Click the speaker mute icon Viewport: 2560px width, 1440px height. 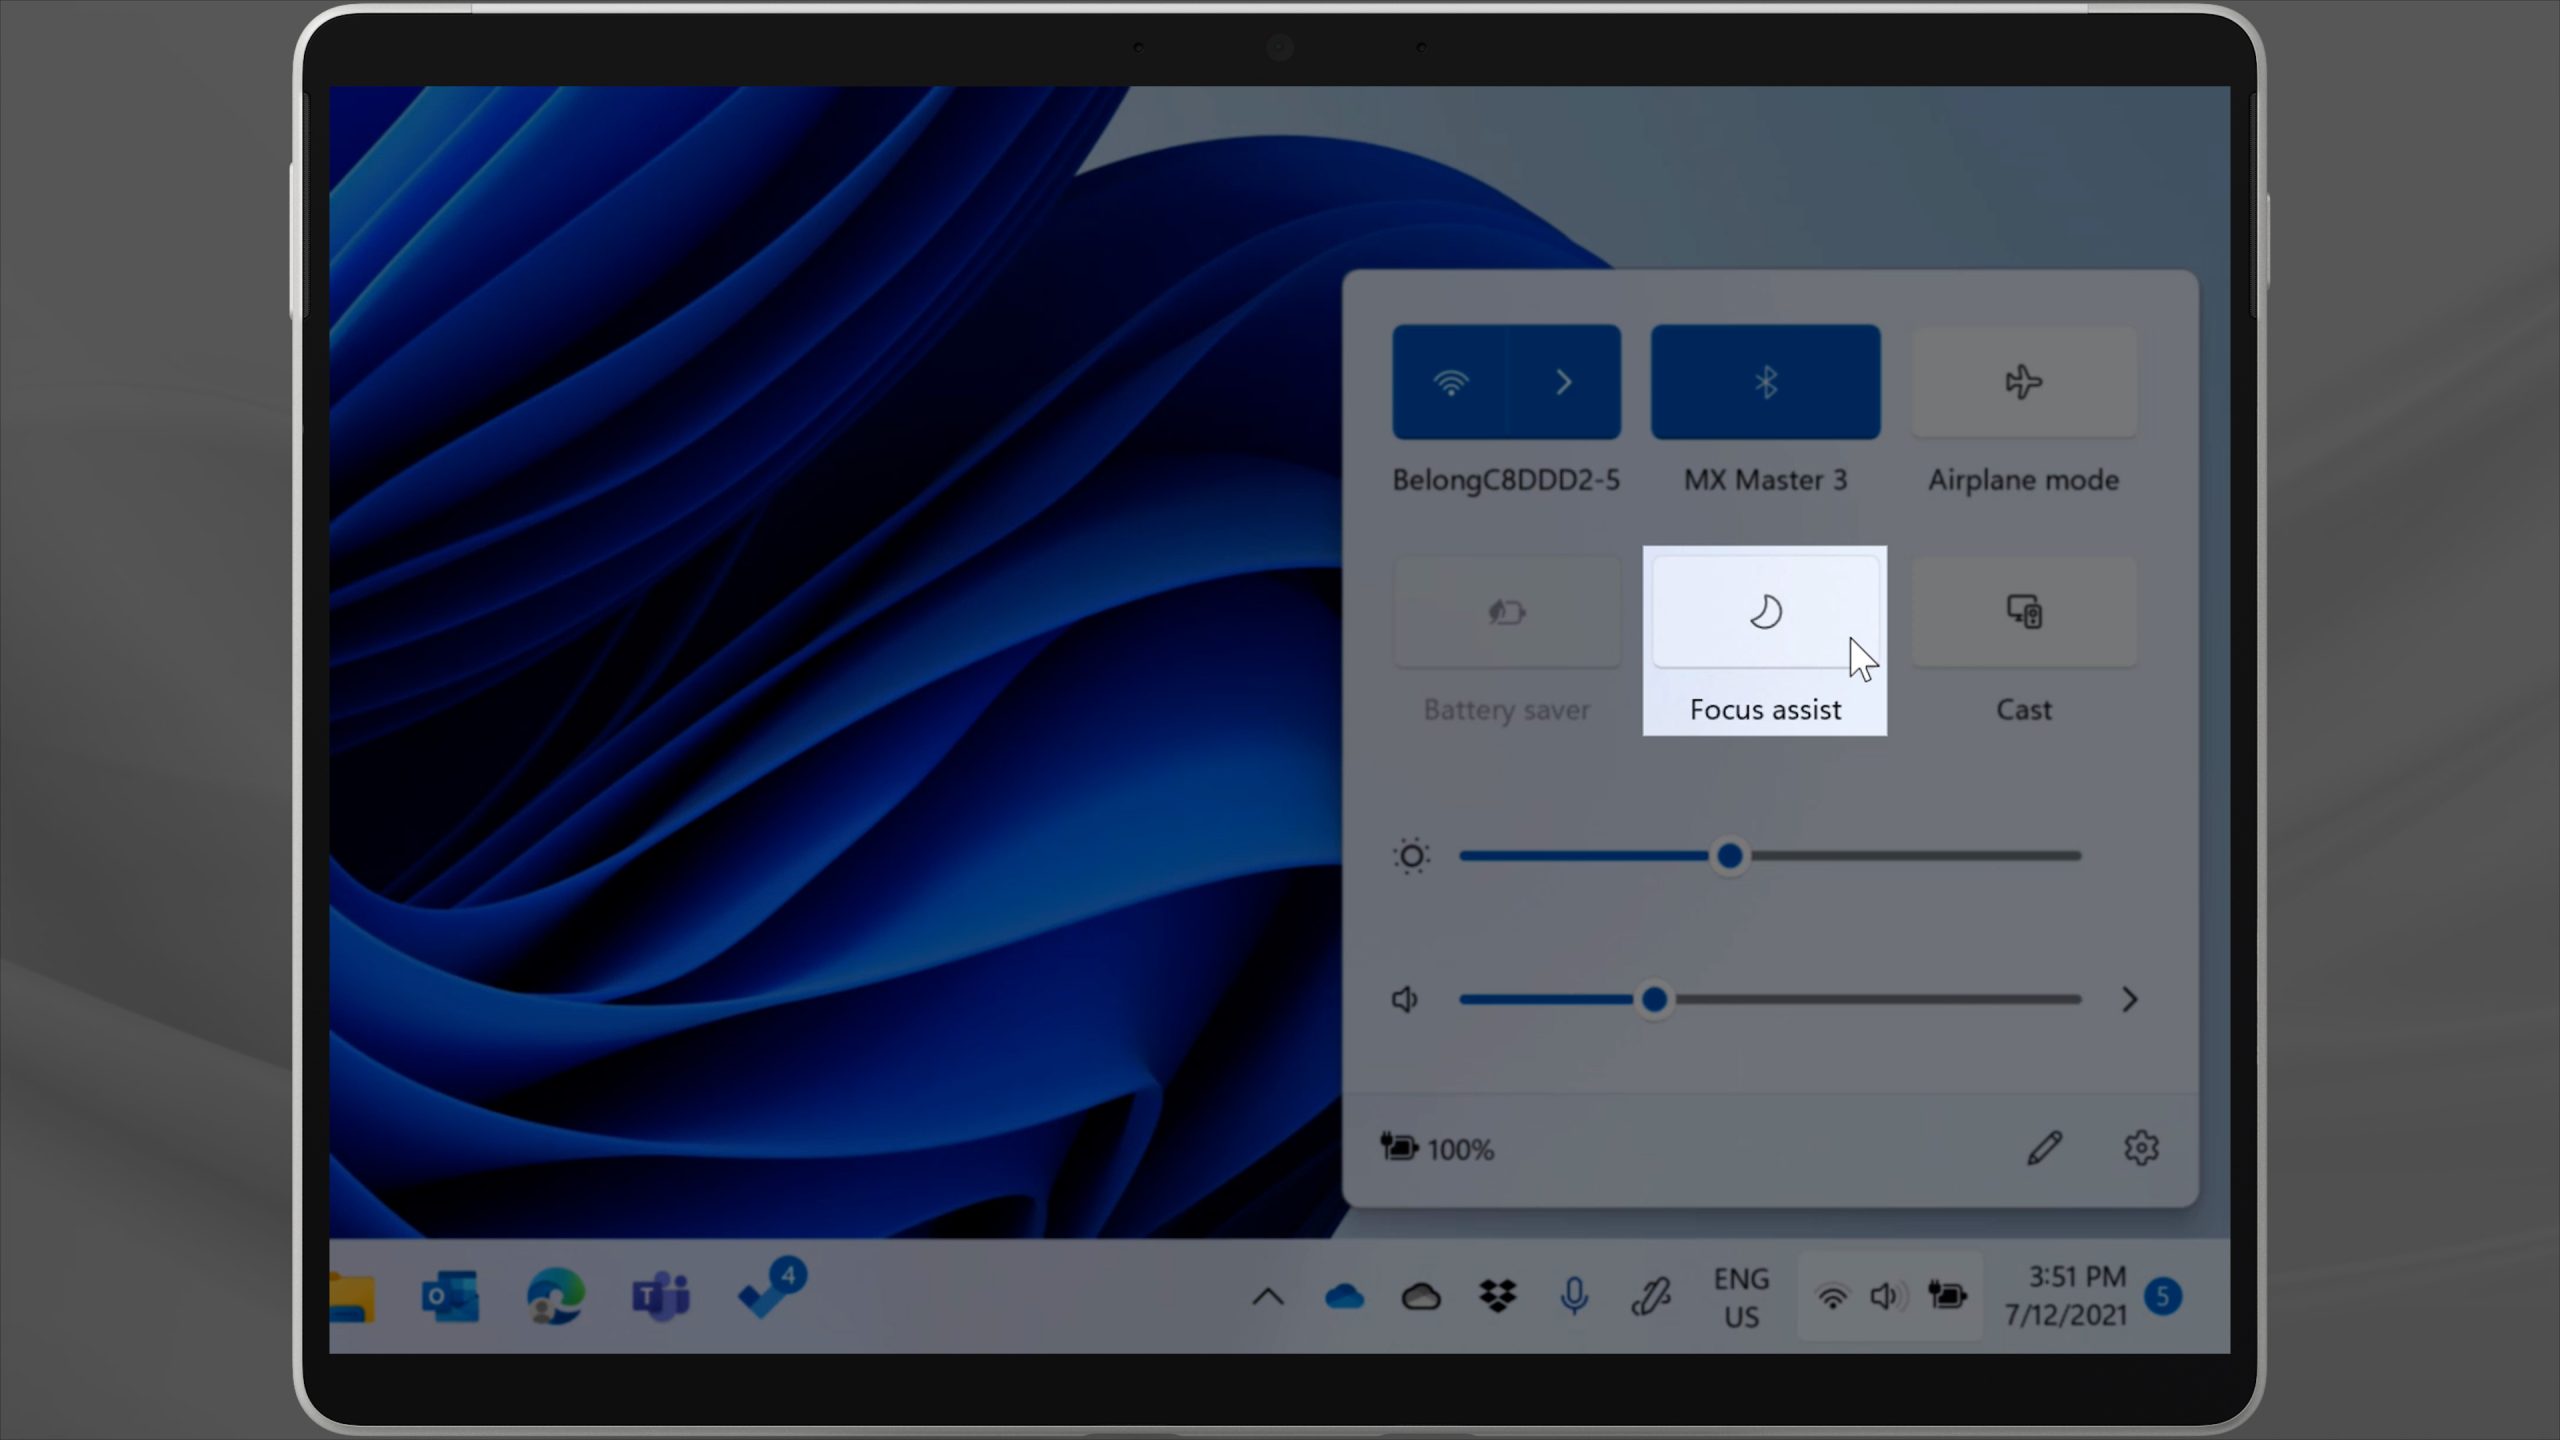click(1405, 999)
